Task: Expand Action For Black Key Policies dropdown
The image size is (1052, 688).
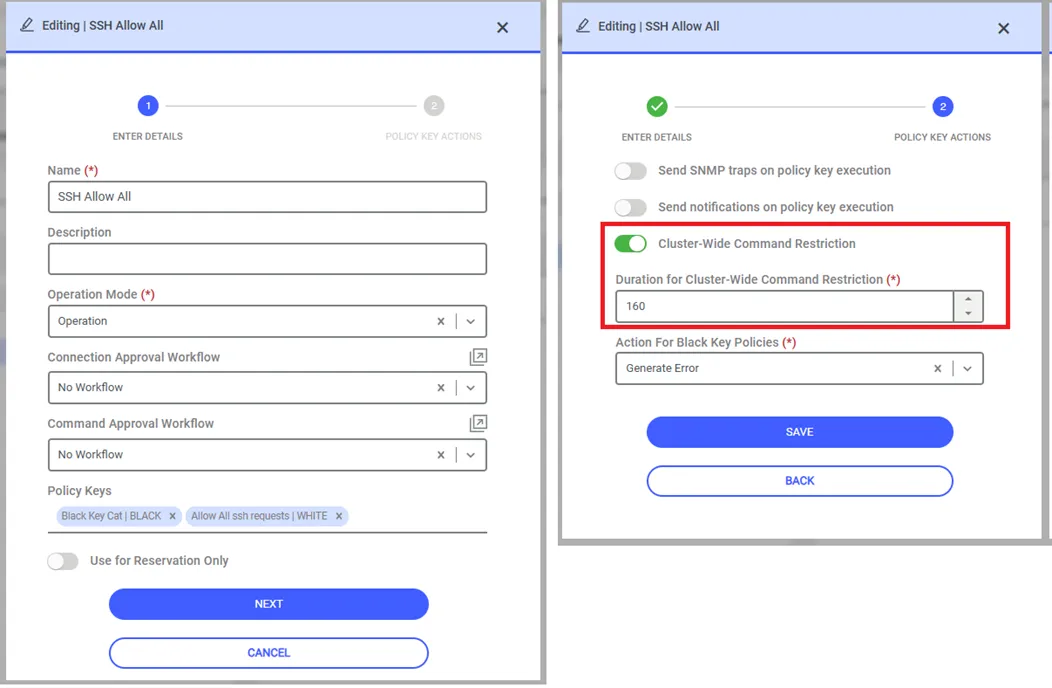Action: 967,368
